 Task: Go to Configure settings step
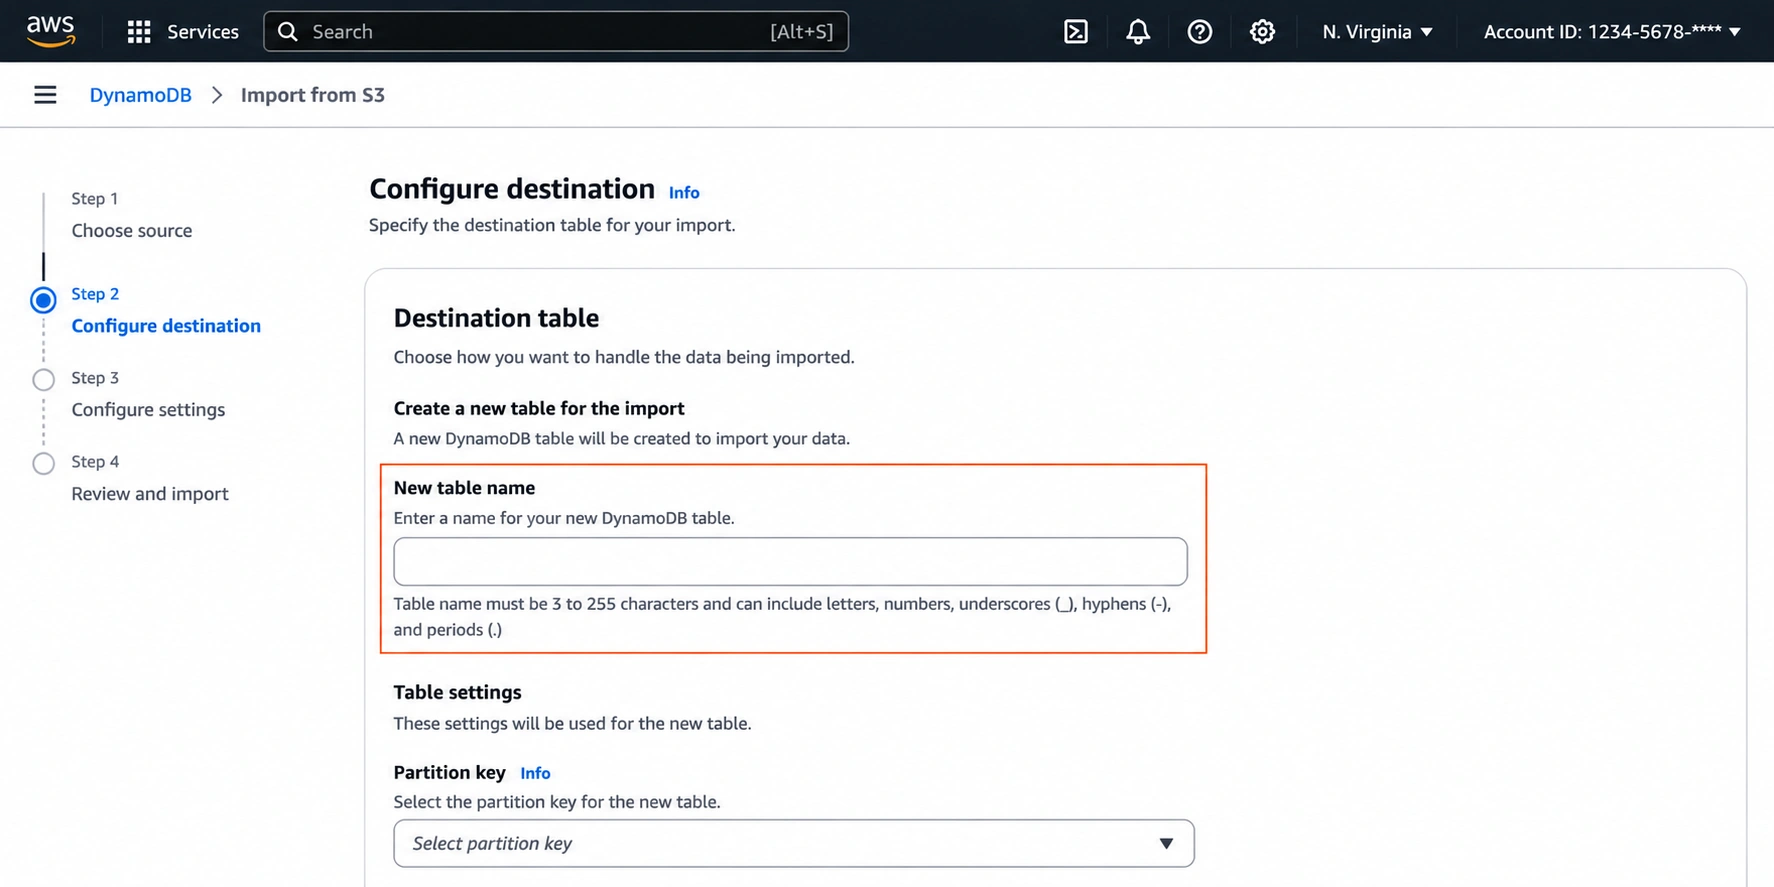point(148,410)
